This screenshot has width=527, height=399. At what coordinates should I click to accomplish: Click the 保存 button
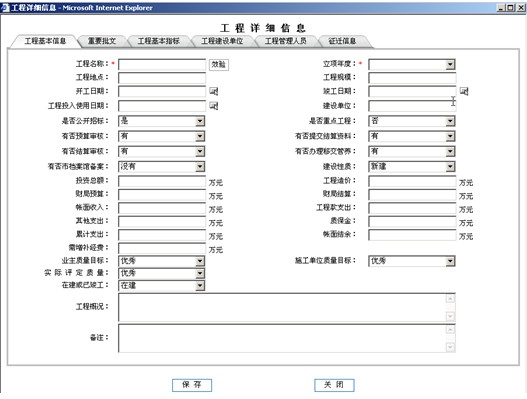coord(192,385)
